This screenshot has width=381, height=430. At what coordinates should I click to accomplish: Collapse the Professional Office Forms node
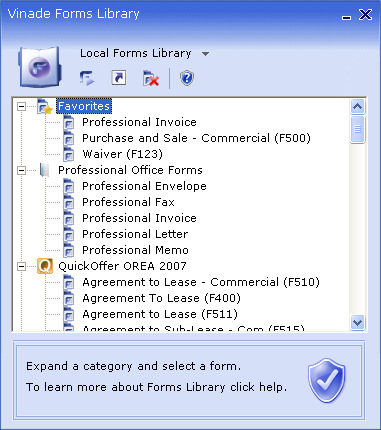click(21, 170)
